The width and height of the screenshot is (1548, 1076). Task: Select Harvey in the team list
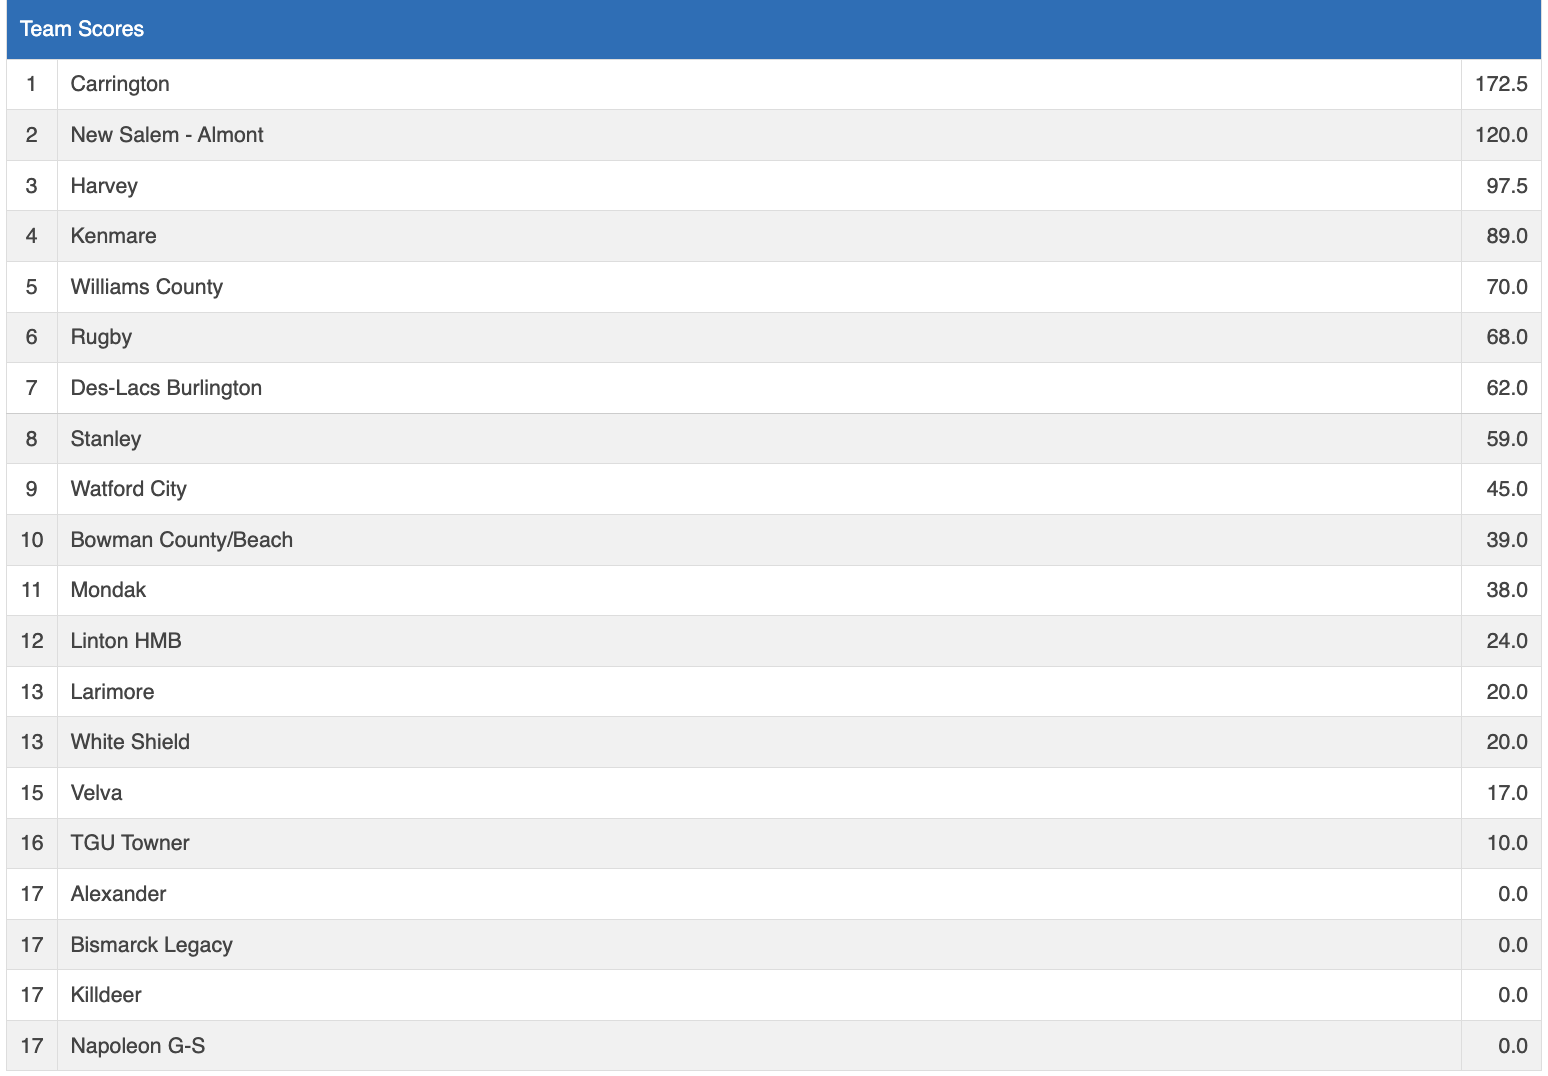pos(104,186)
